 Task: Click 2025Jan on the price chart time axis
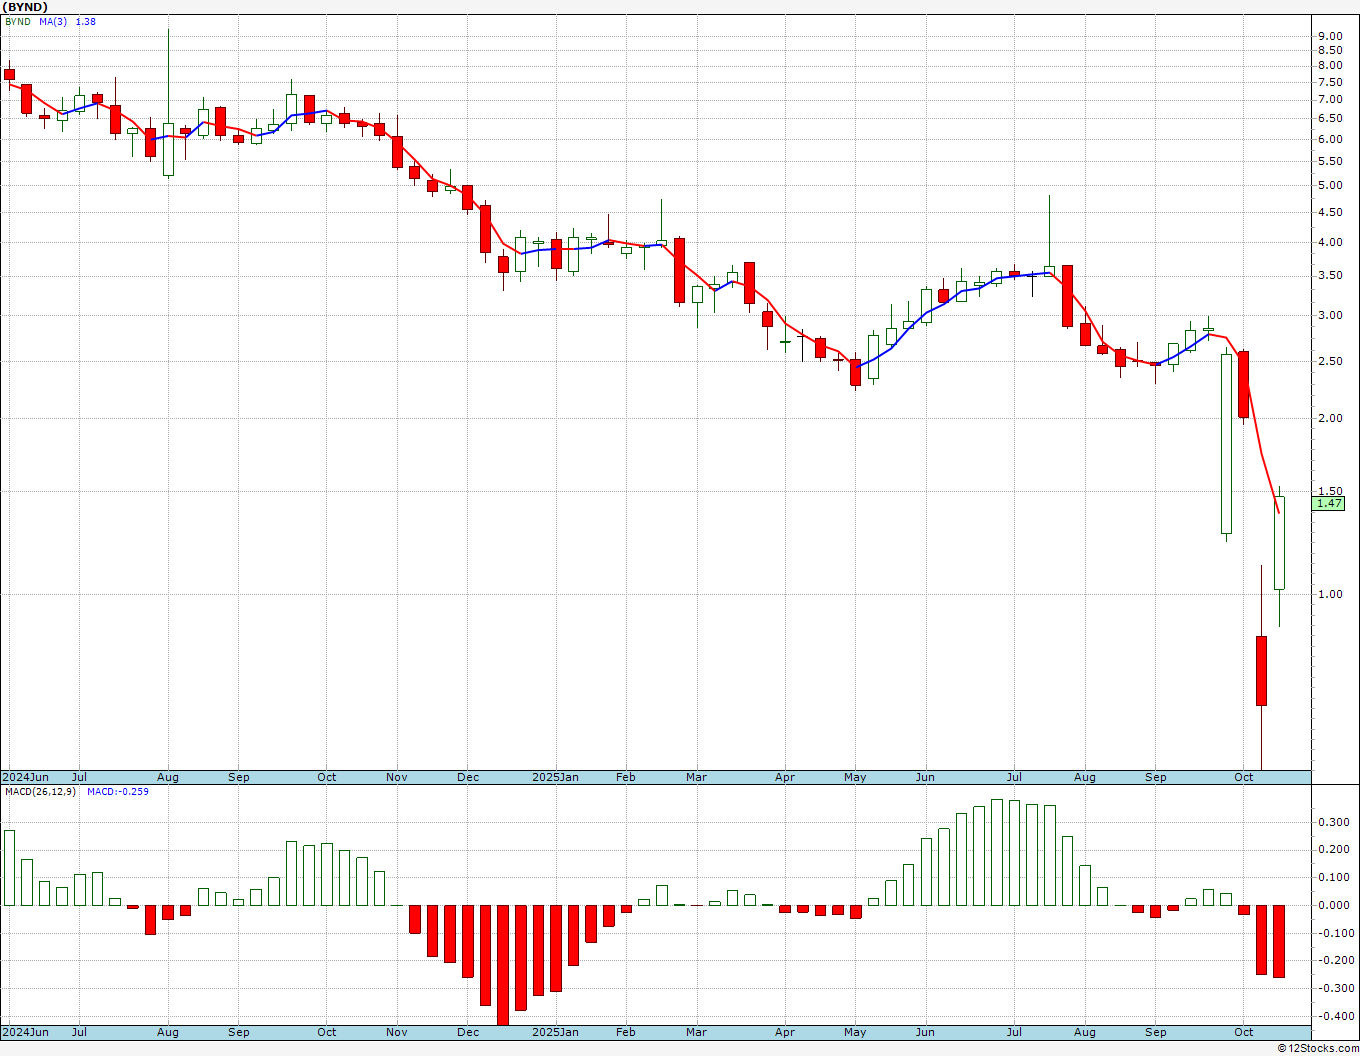[x=555, y=777]
